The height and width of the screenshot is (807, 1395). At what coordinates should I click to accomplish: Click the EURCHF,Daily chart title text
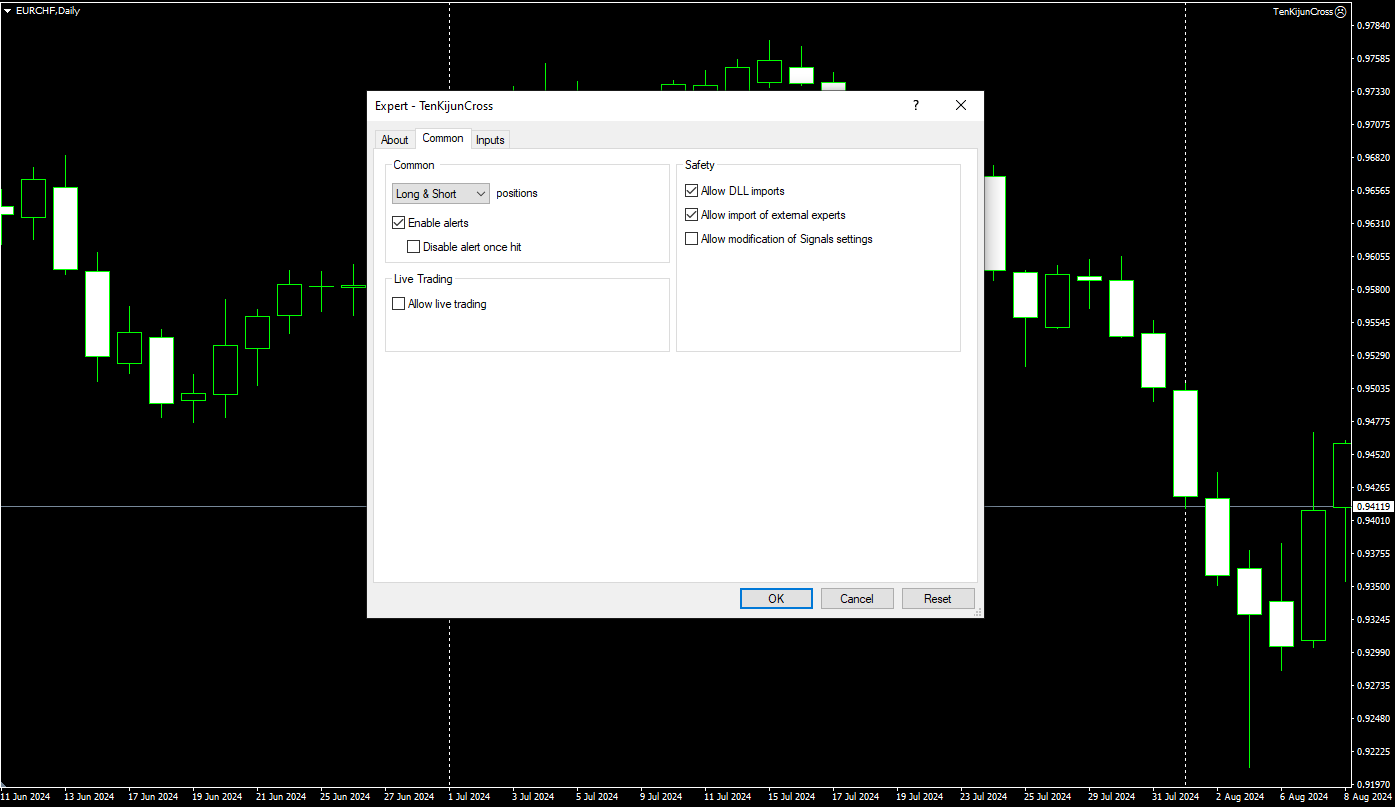tap(48, 11)
